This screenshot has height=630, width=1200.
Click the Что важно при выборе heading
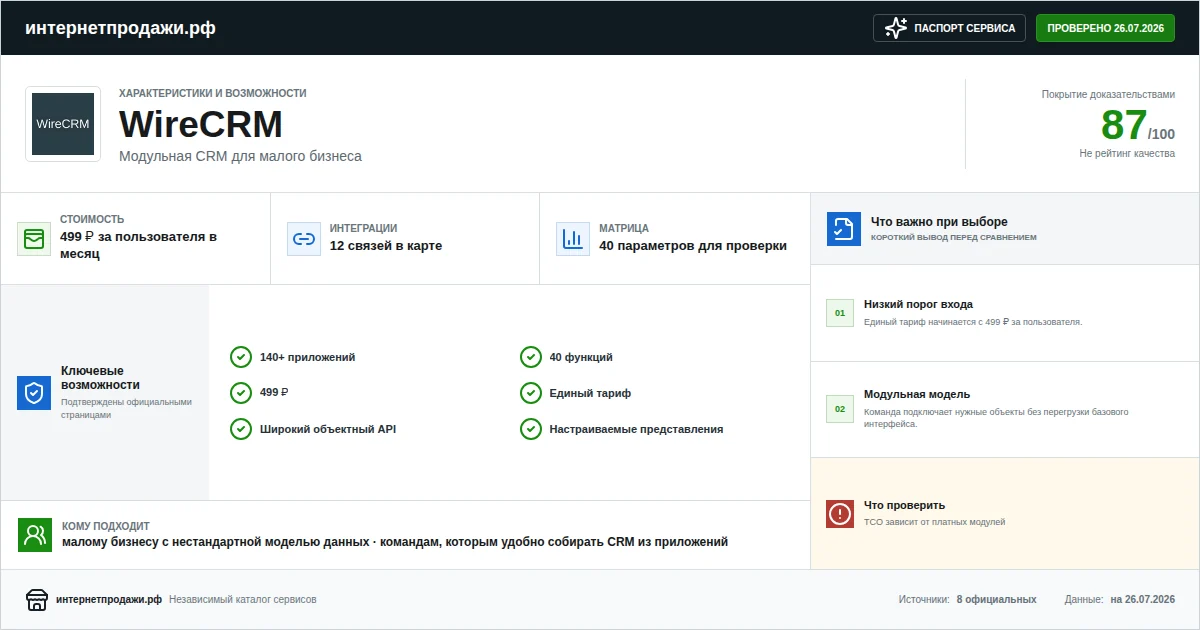[939, 222]
